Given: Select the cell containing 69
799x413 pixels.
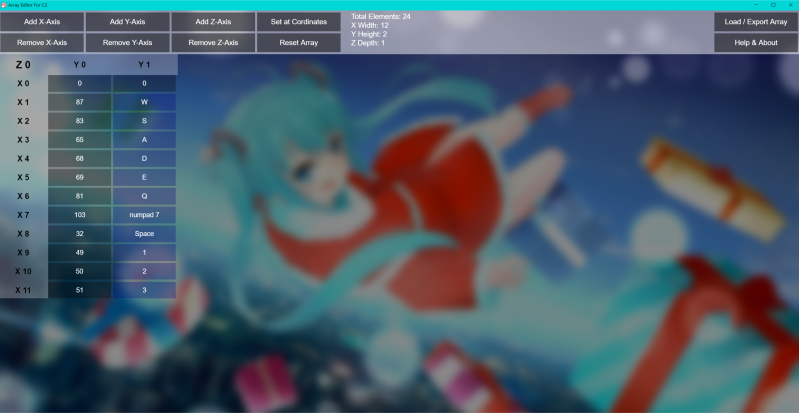Looking at the screenshot, I should pos(79,177).
